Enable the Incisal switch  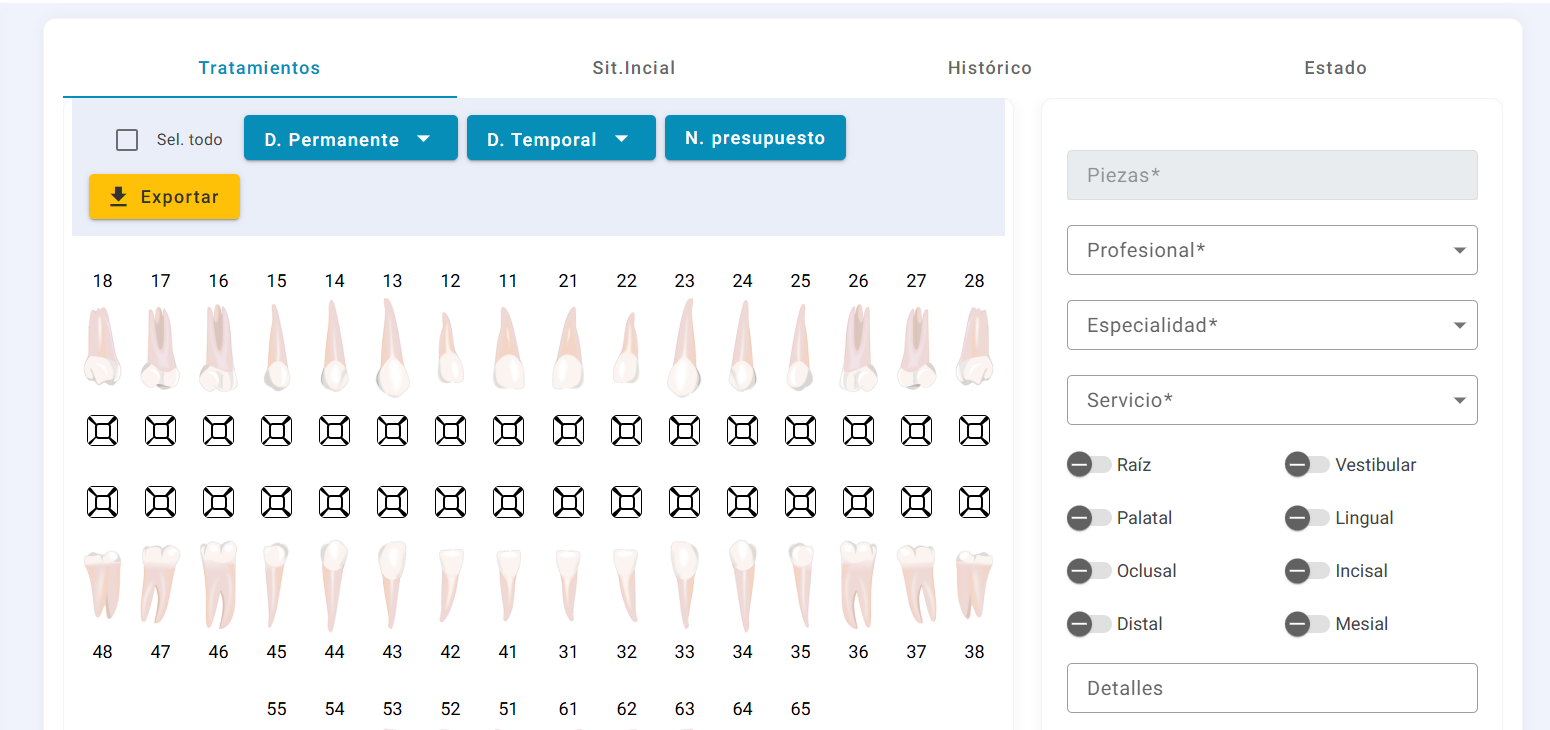[x=1307, y=571]
